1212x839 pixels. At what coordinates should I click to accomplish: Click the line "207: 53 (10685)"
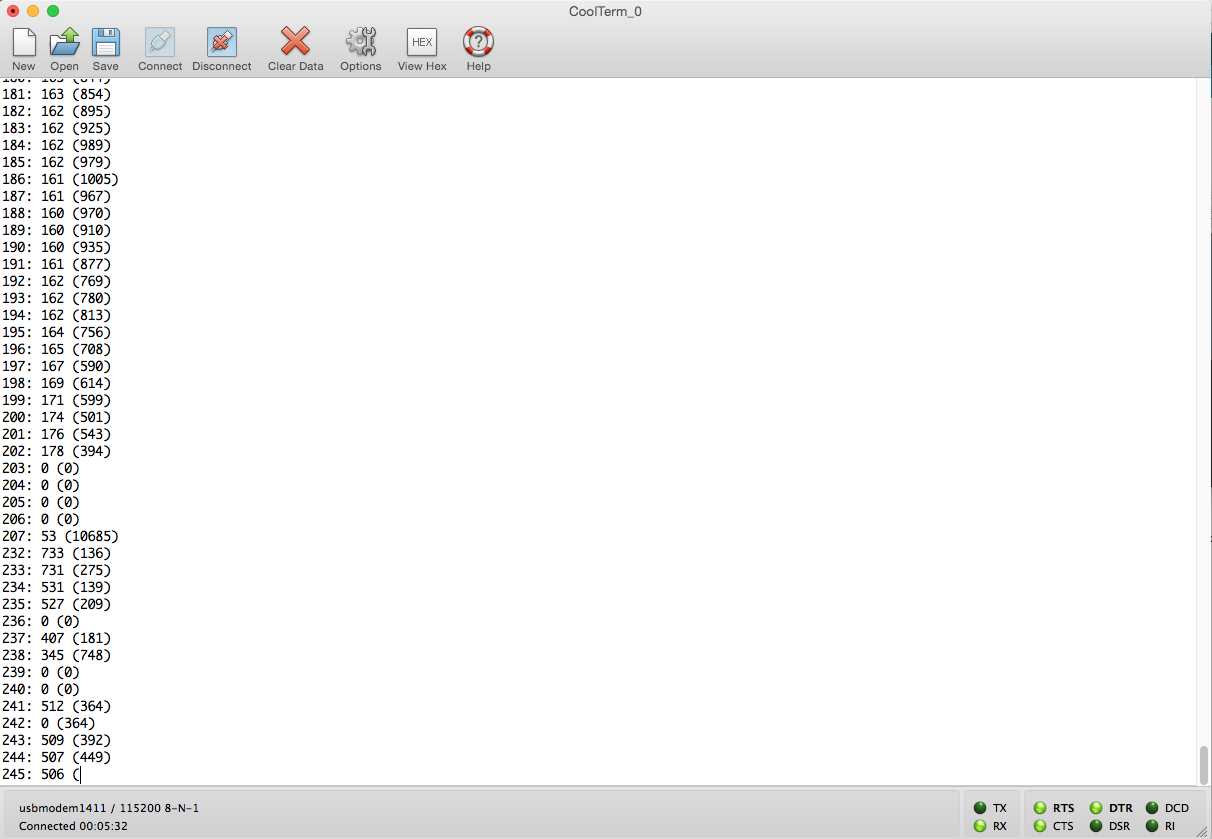tap(60, 536)
